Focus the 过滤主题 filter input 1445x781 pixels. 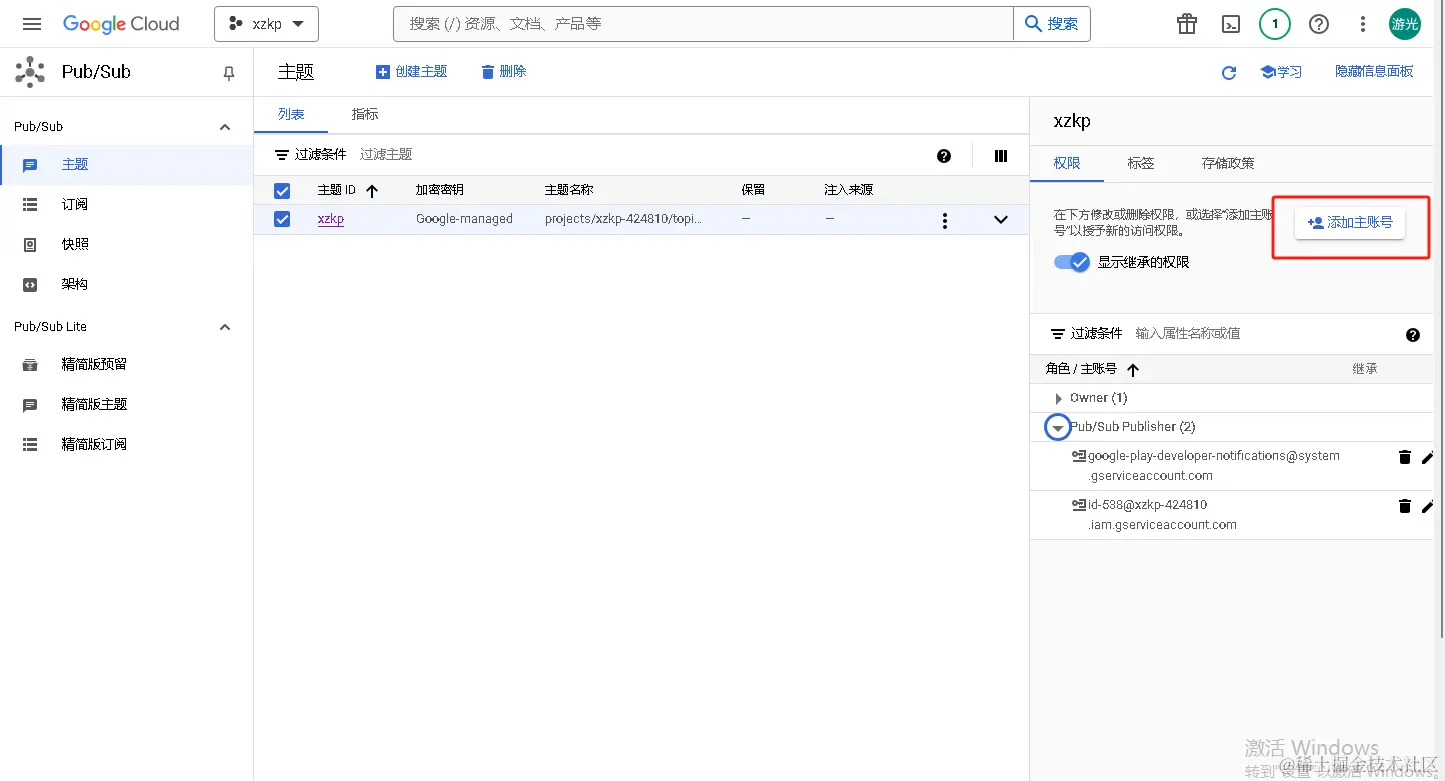point(640,155)
